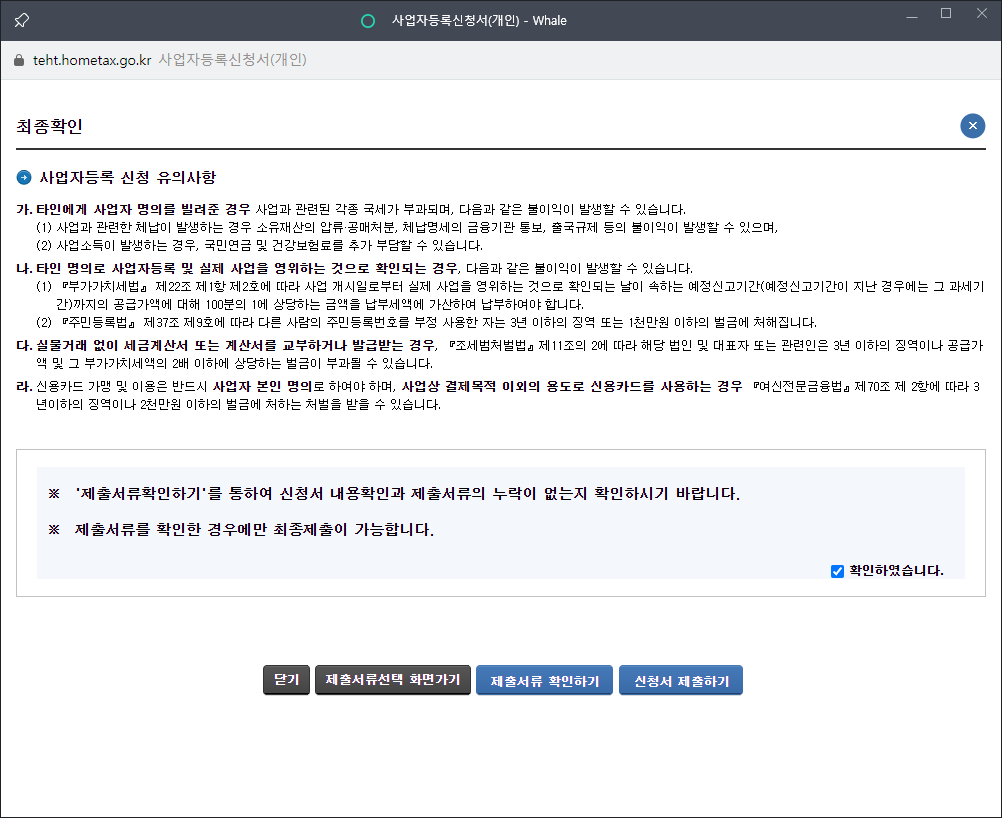Click the window title 사업자등록신청서(개인) - Whale
The image size is (1002, 818).
click(479, 20)
